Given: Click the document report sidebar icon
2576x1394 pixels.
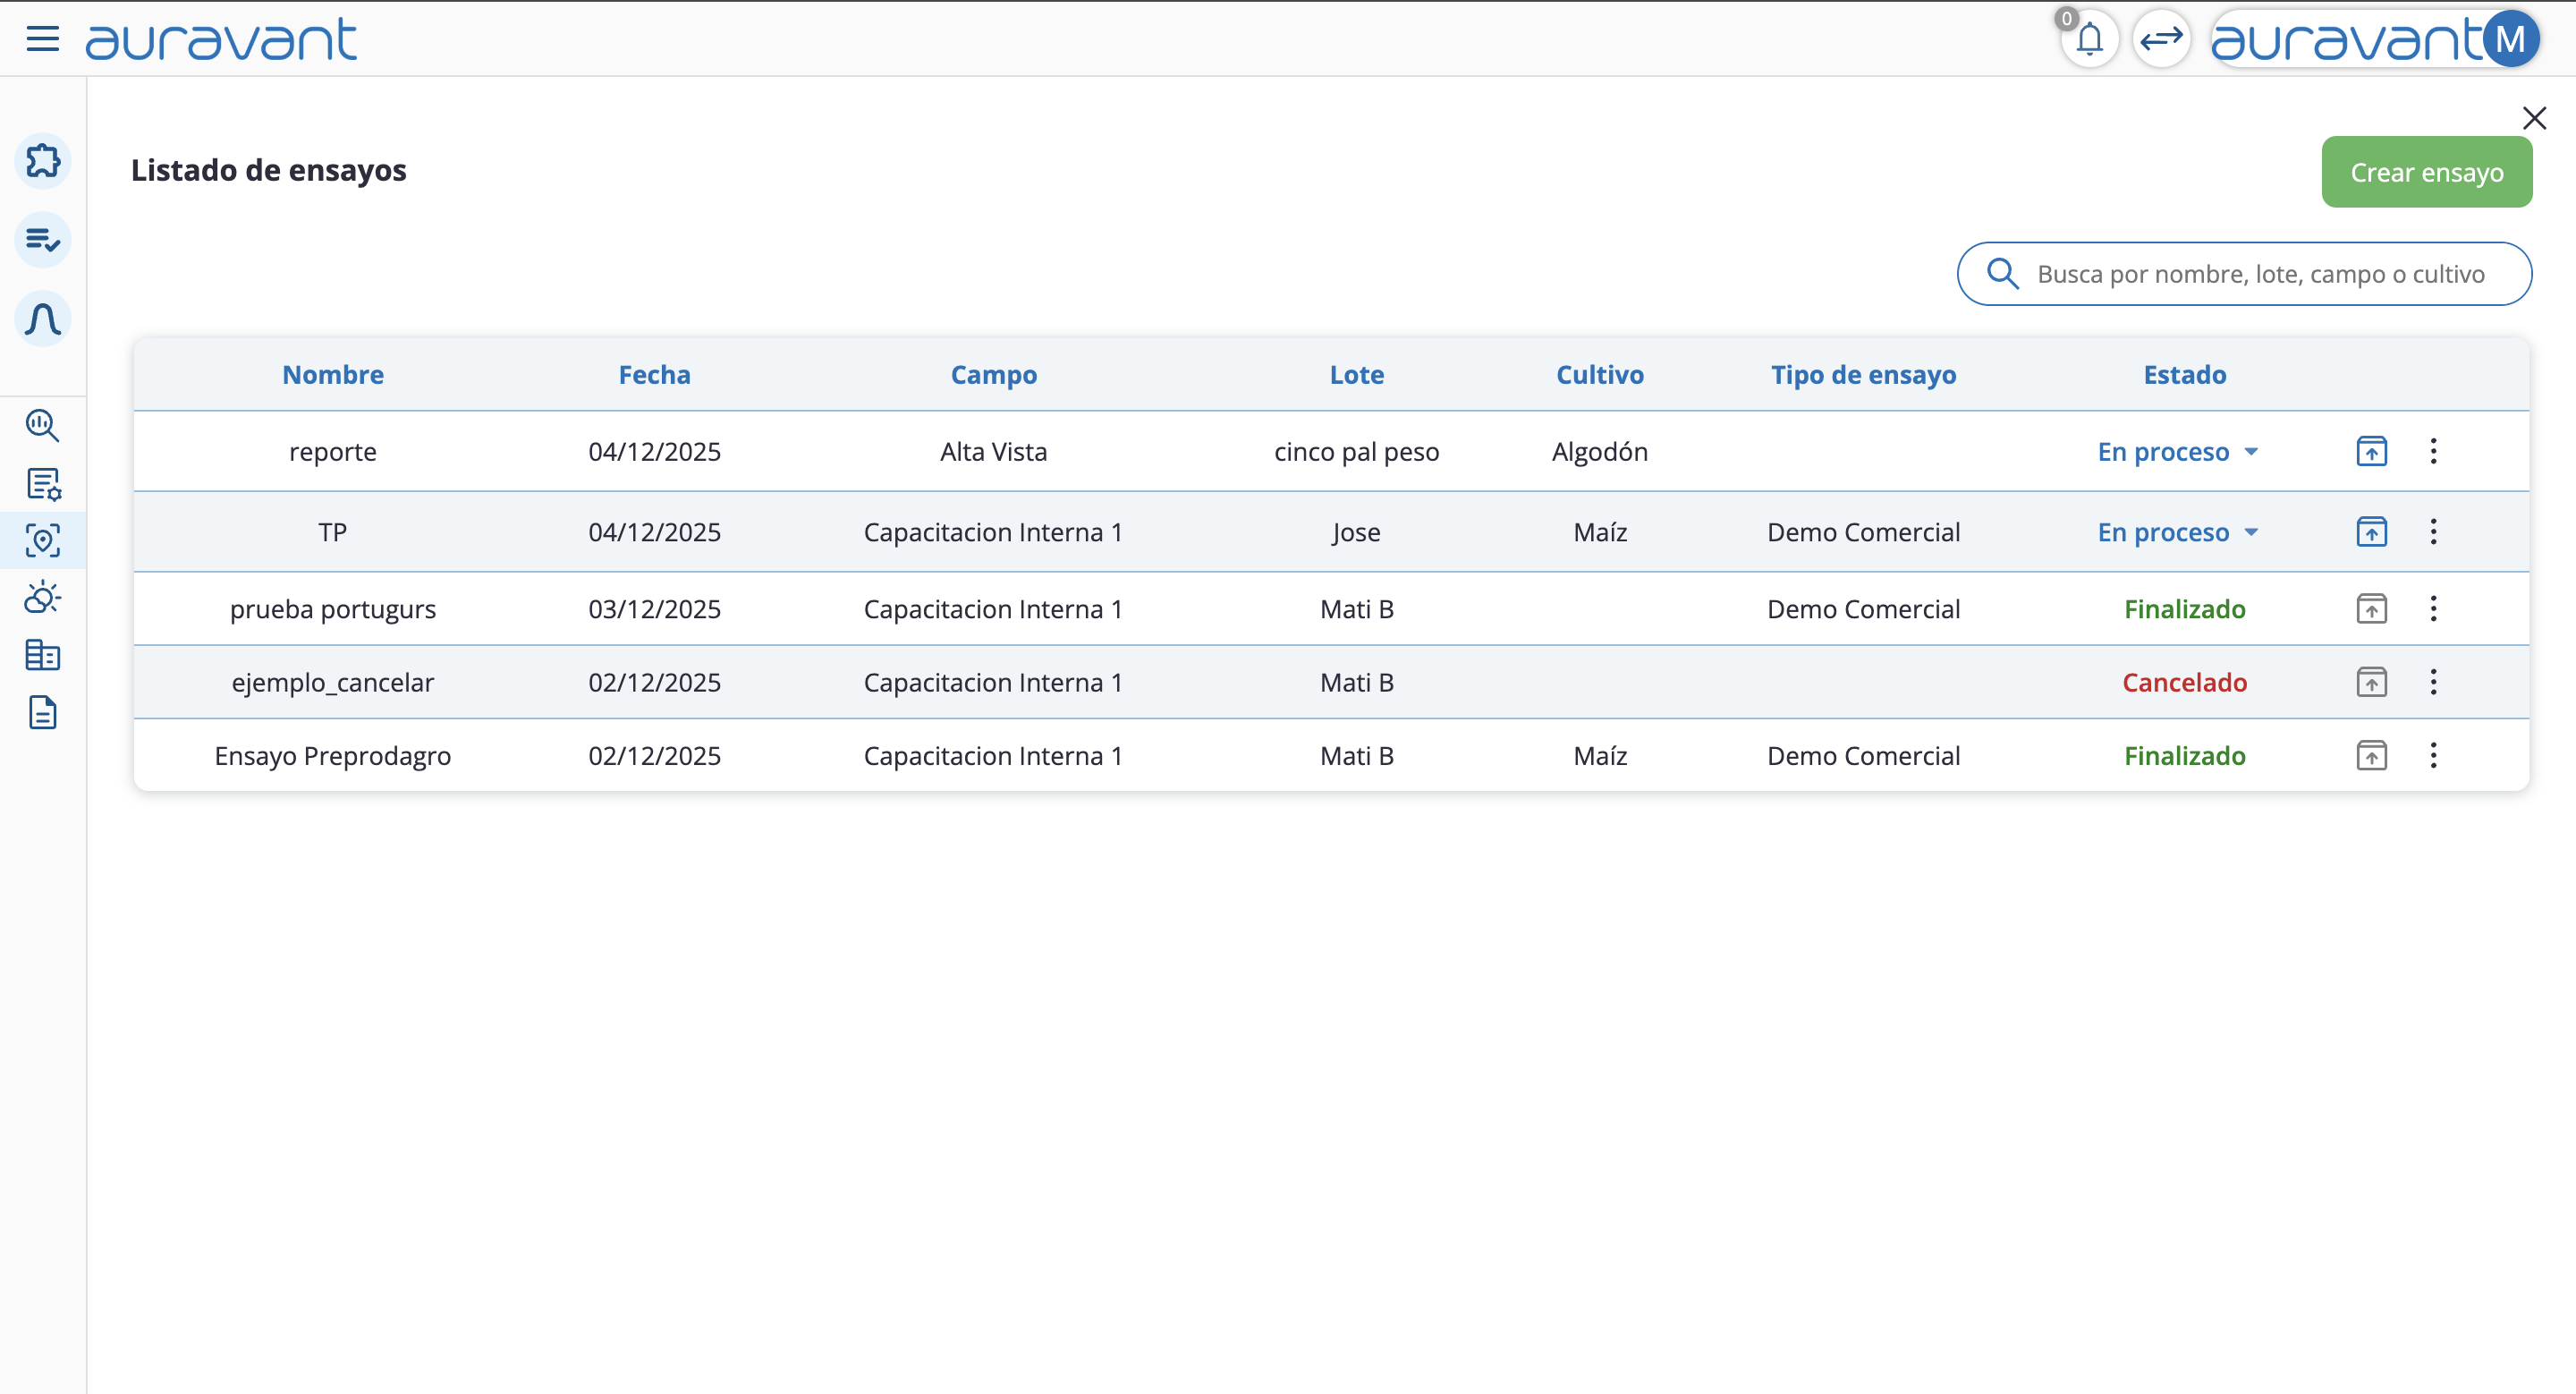Looking at the screenshot, I should tap(43, 713).
